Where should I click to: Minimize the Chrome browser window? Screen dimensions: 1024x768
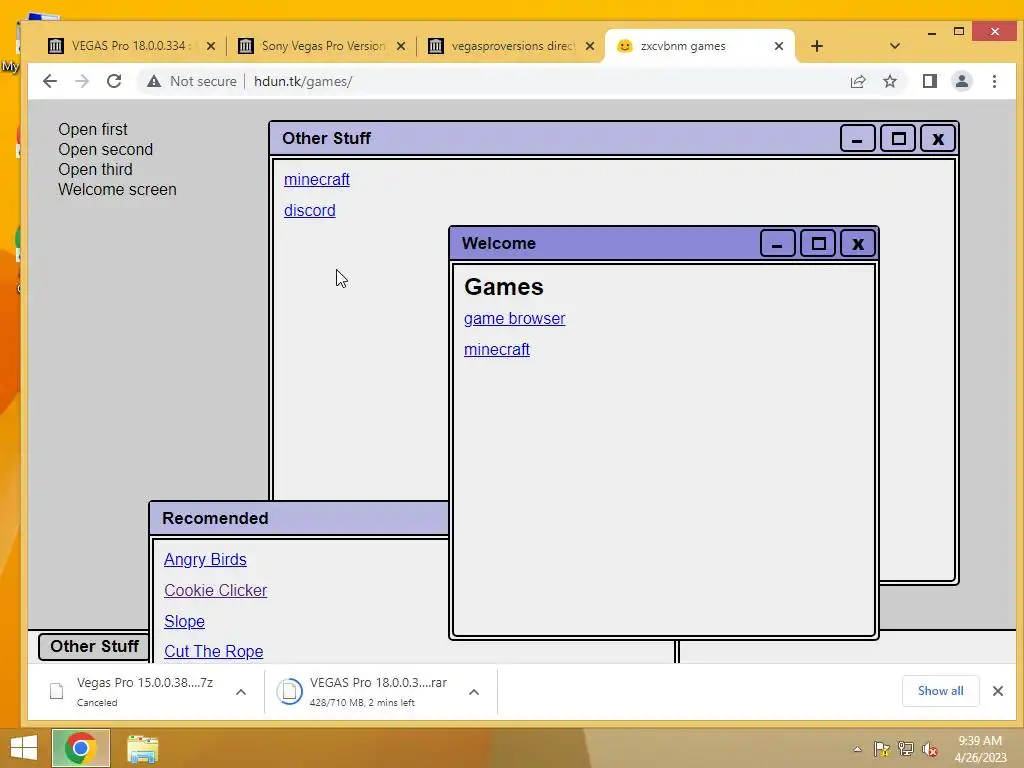[x=932, y=31]
